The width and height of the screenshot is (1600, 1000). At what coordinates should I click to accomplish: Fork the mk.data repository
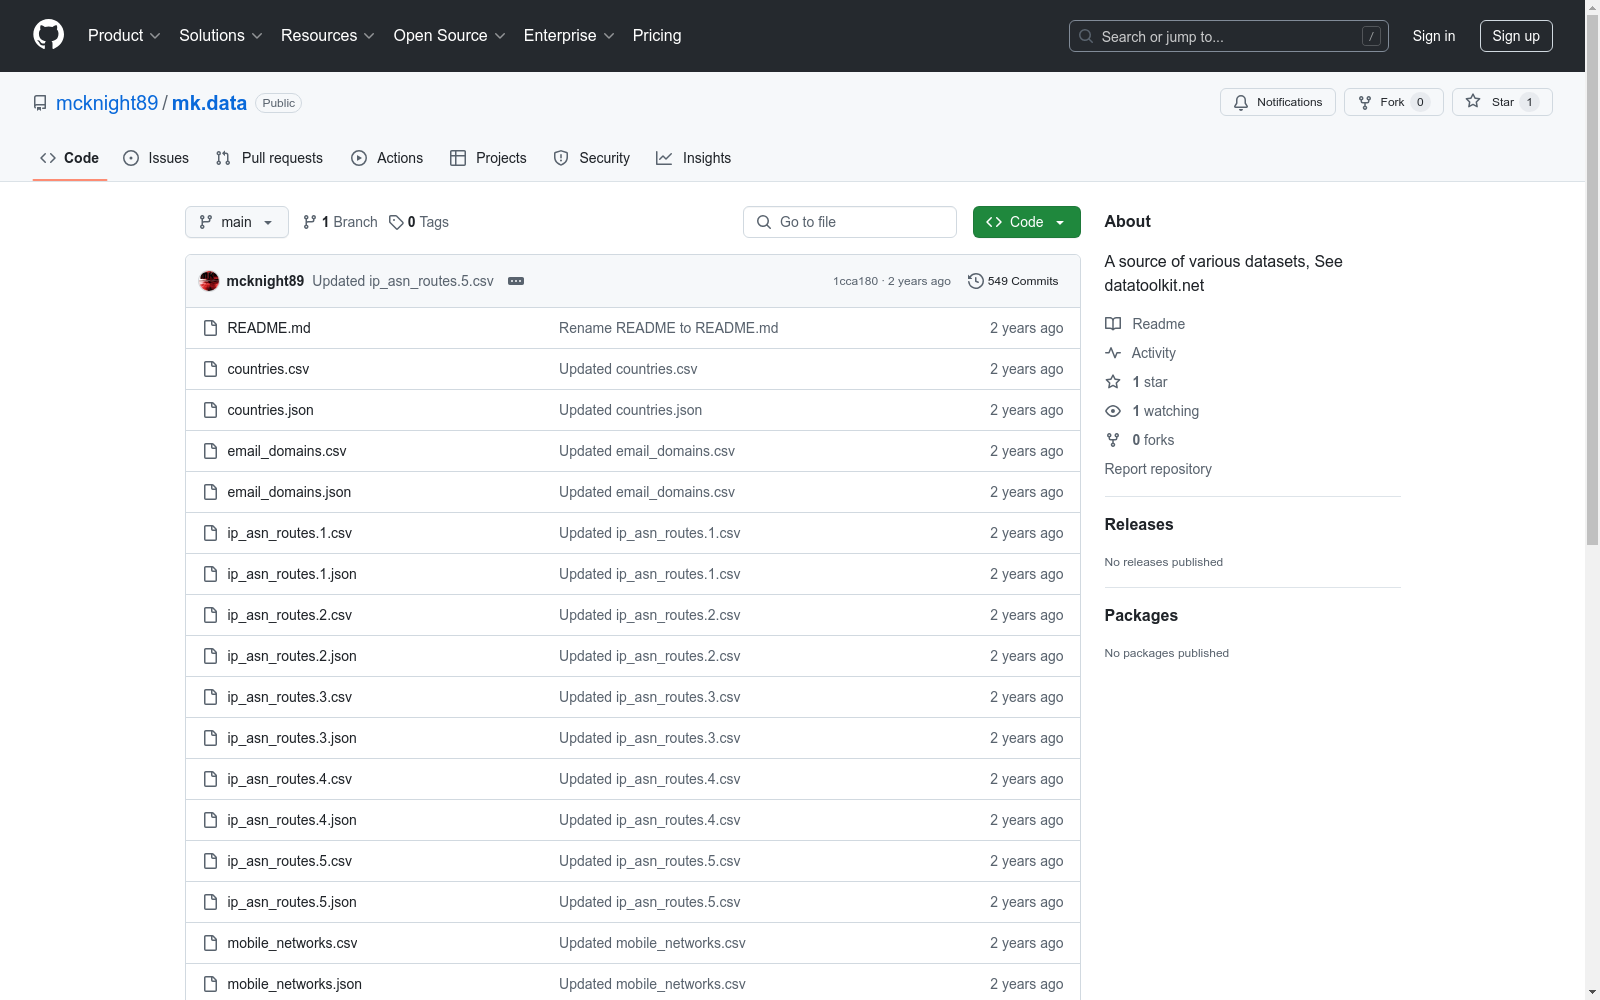(1394, 102)
